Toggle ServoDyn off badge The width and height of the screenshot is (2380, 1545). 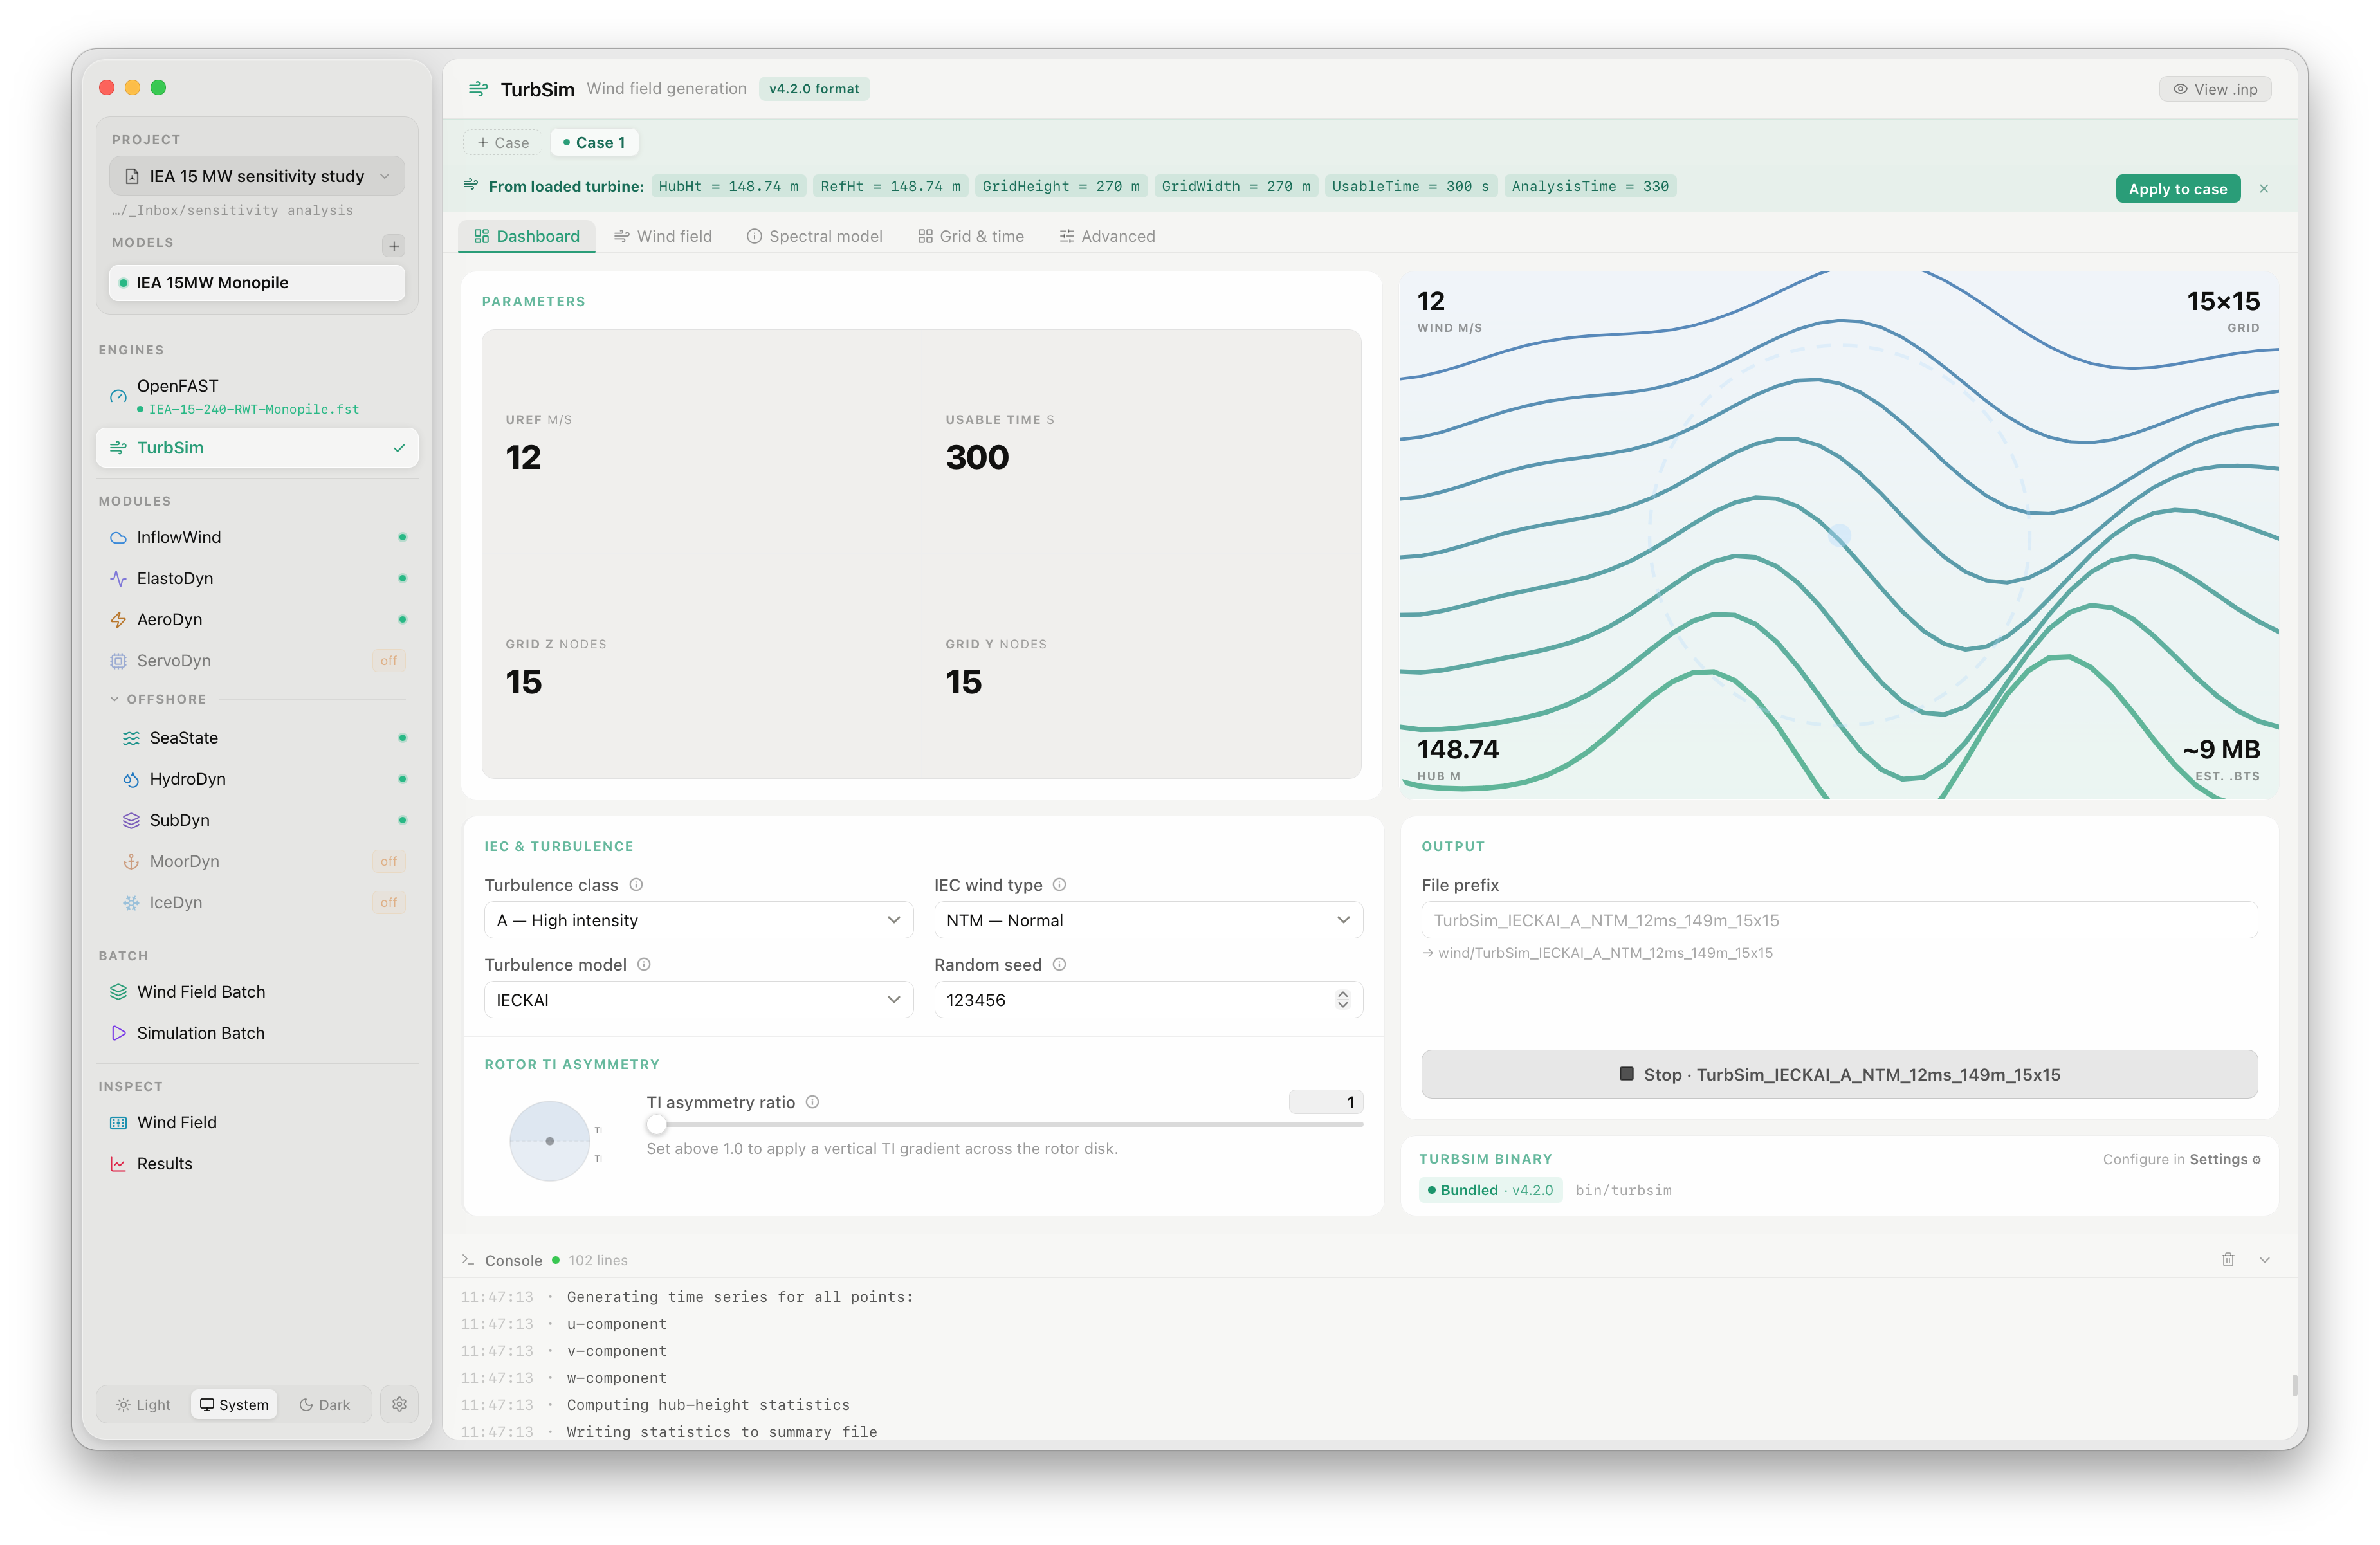[388, 661]
